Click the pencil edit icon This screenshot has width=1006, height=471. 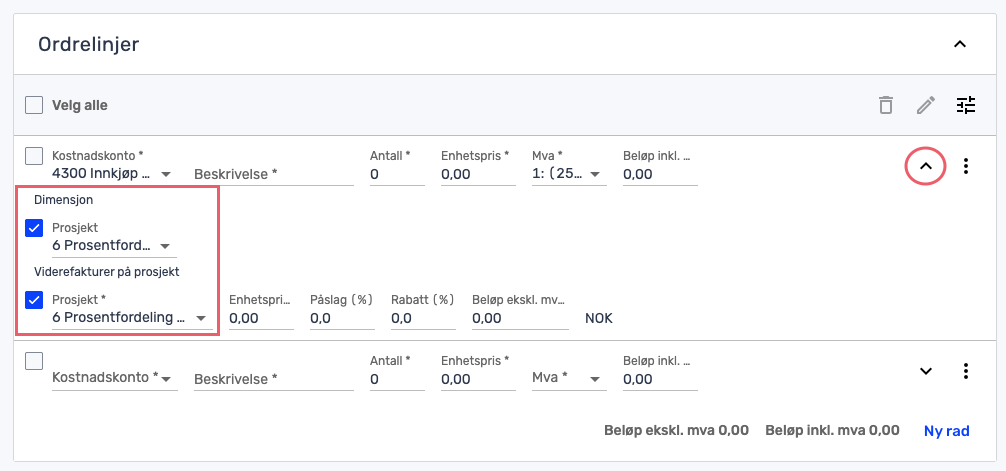(x=926, y=105)
